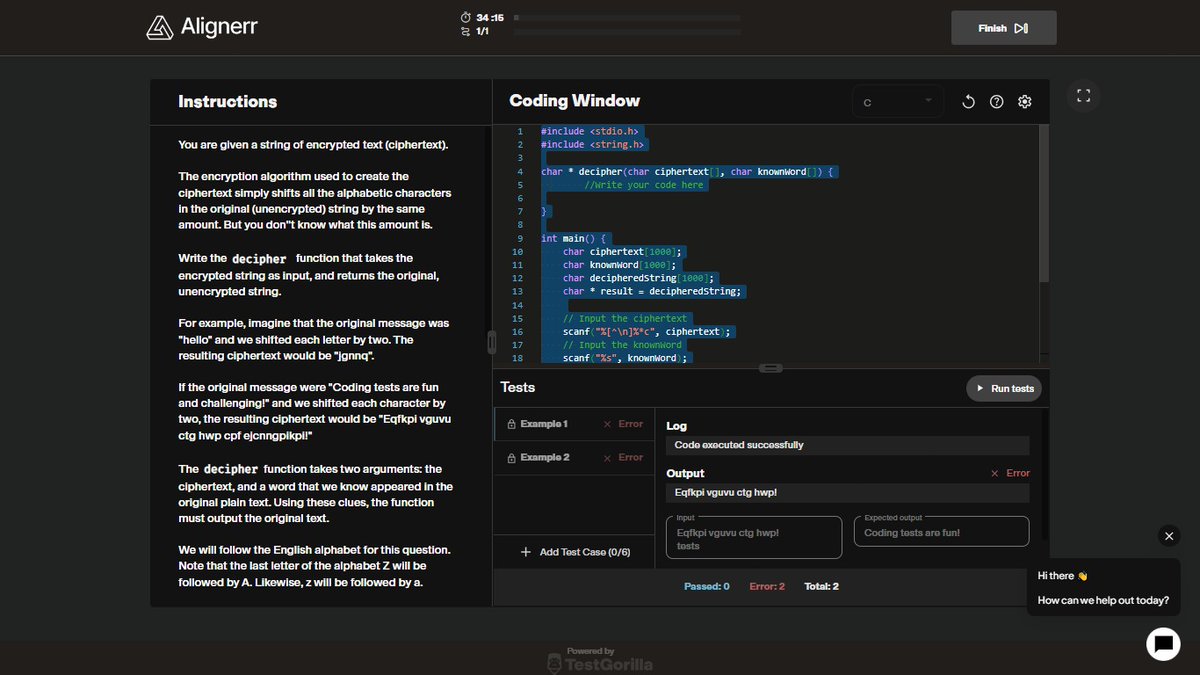Screen dimensions: 1200x675
Task: Click the 'char * decipher' function signature line
Action: (x=689, y=172)
